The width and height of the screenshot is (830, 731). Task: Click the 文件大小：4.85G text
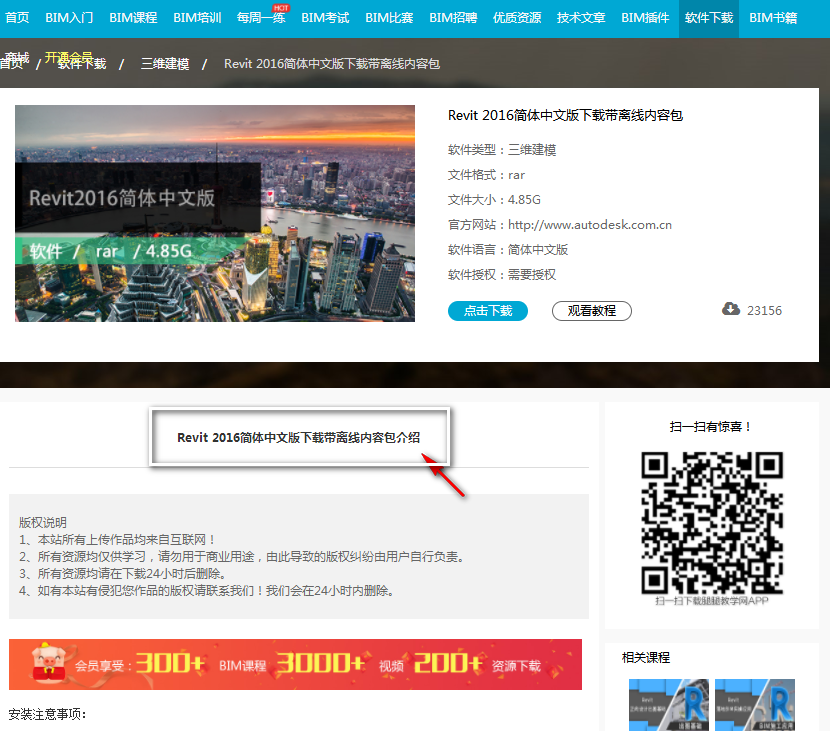[x=494, y=200]
